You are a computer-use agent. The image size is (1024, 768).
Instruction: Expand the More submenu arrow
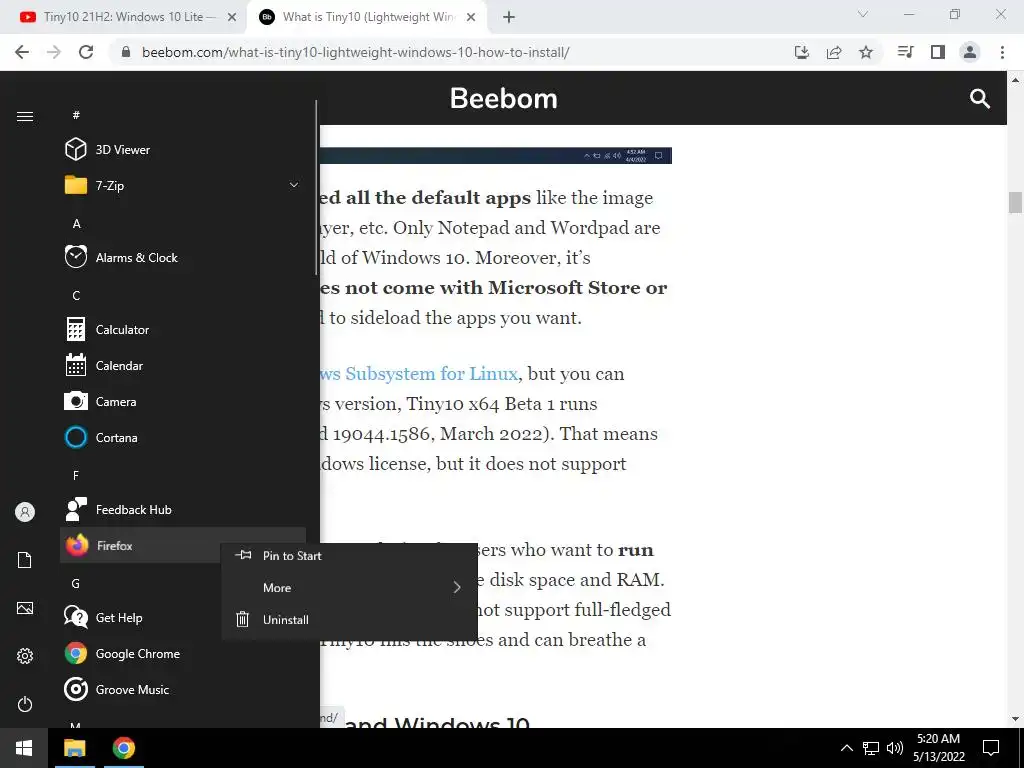click(457, 588)
